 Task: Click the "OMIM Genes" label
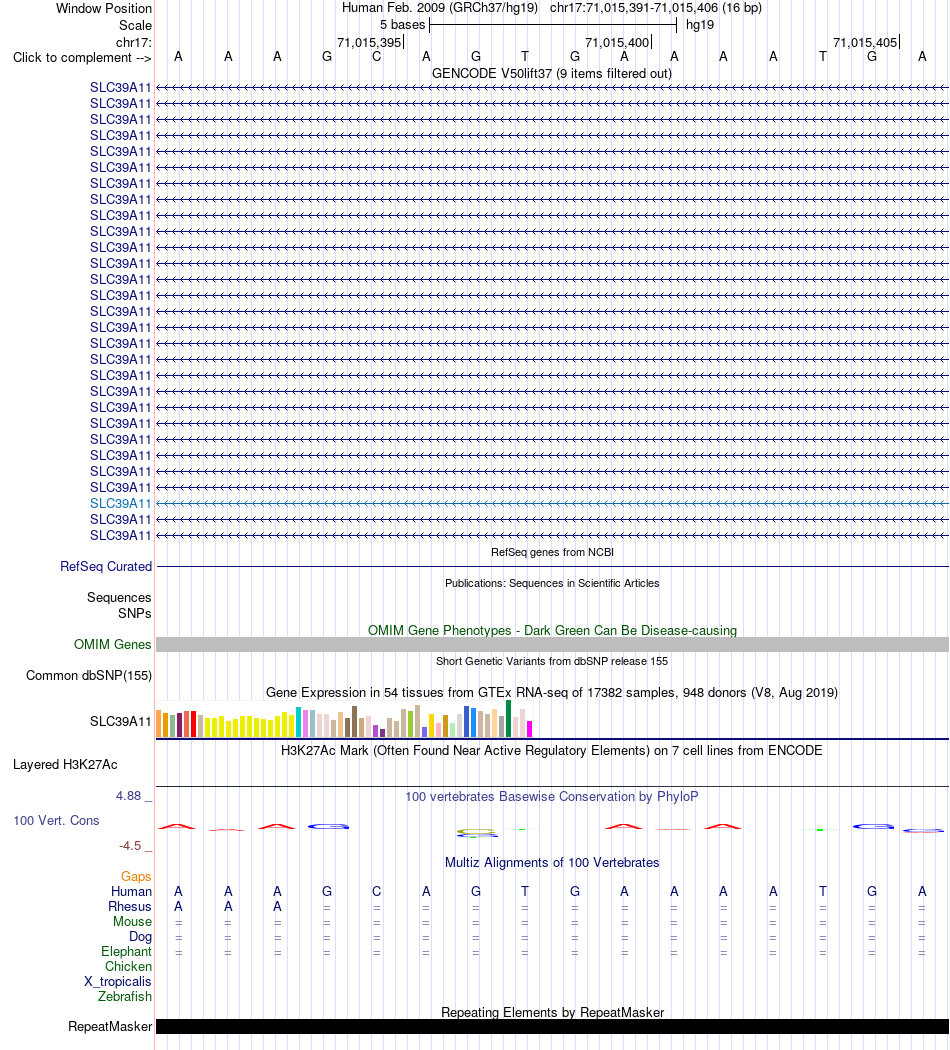[x=112, y=644]
